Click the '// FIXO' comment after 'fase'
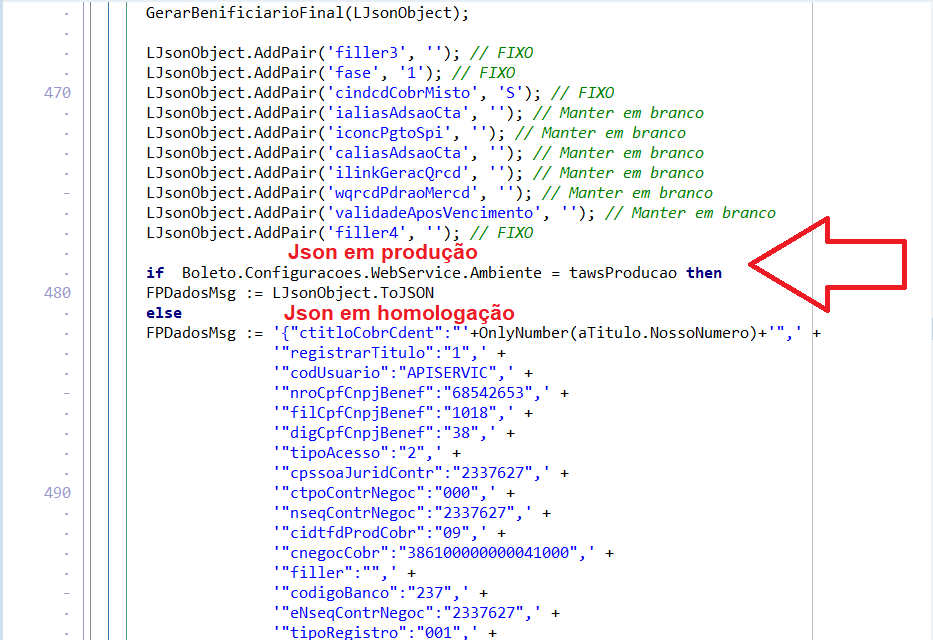This screenshot has height=640, width=933. [x=484, y=73]
